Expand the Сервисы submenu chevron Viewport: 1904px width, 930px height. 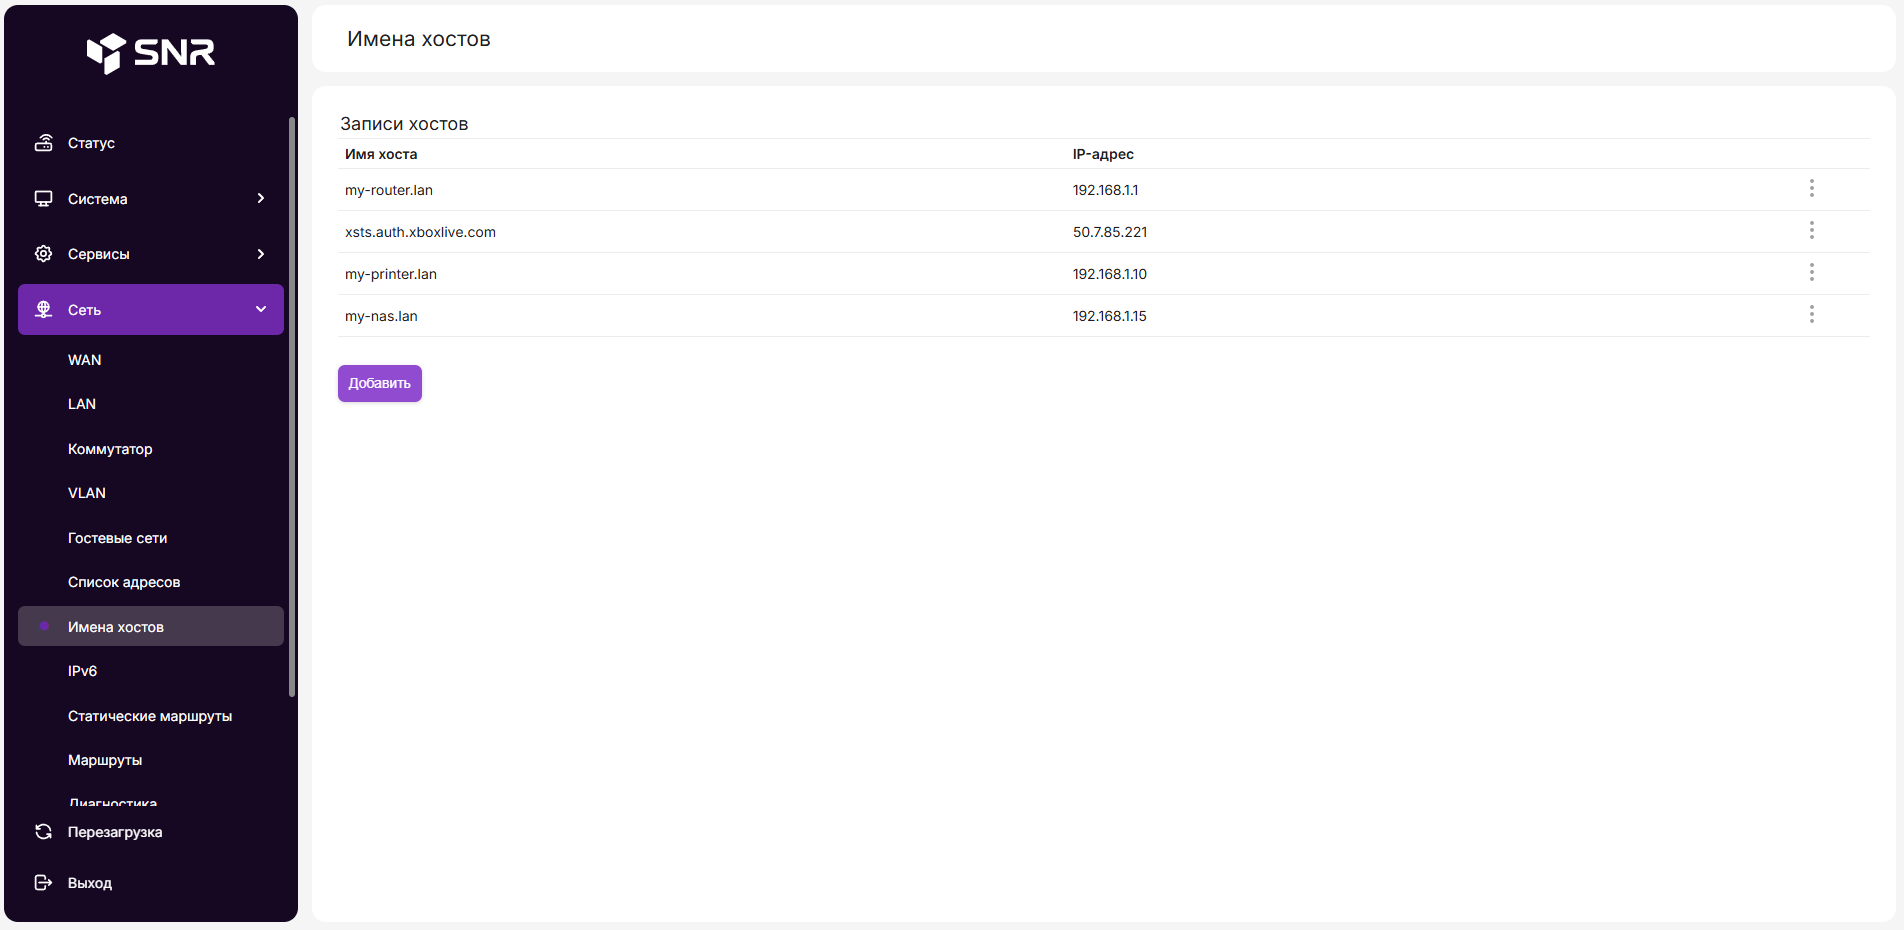261,254
